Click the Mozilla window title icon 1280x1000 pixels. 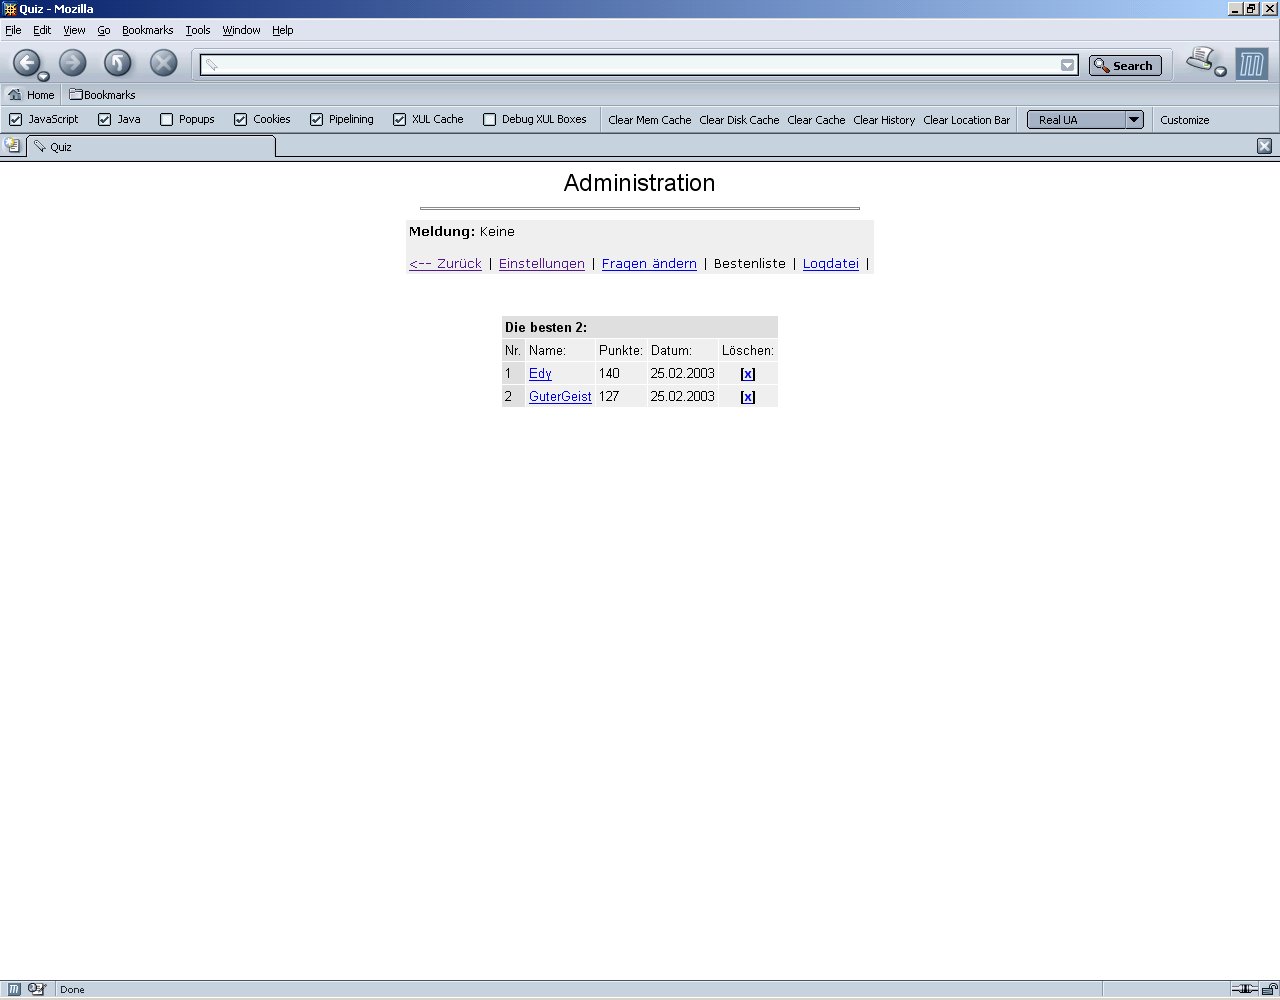(9, 9)
